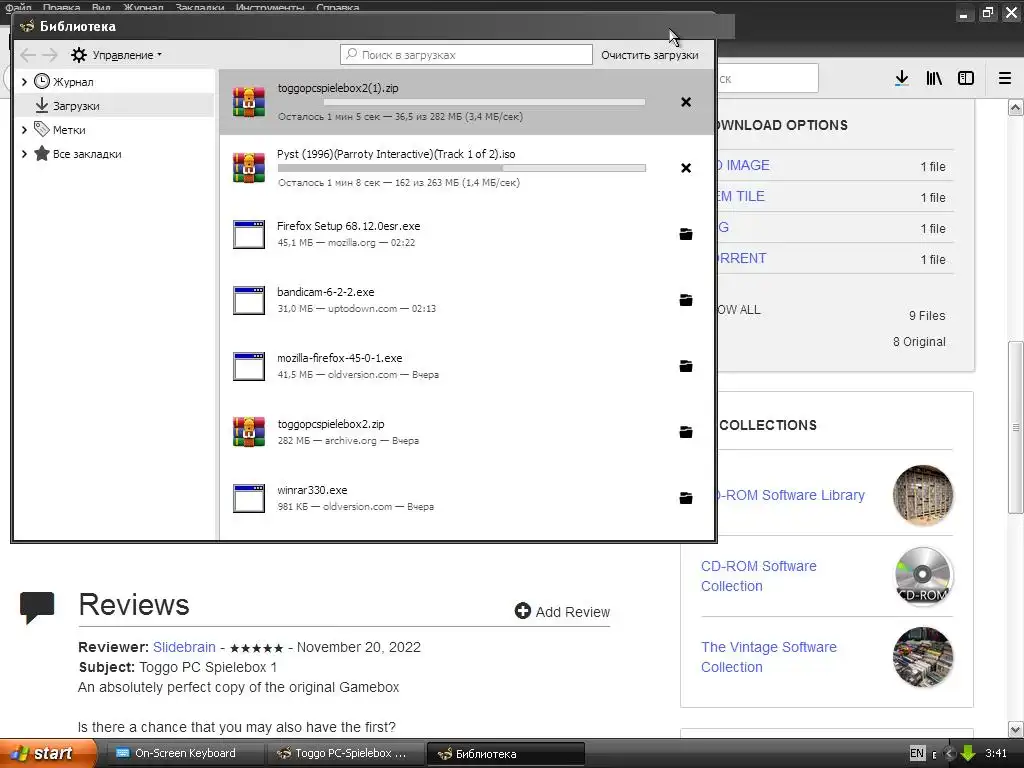Expand hidden tray icons arrow
The width and height of the screenshot is (1024, 768).
tap(950, 754)
